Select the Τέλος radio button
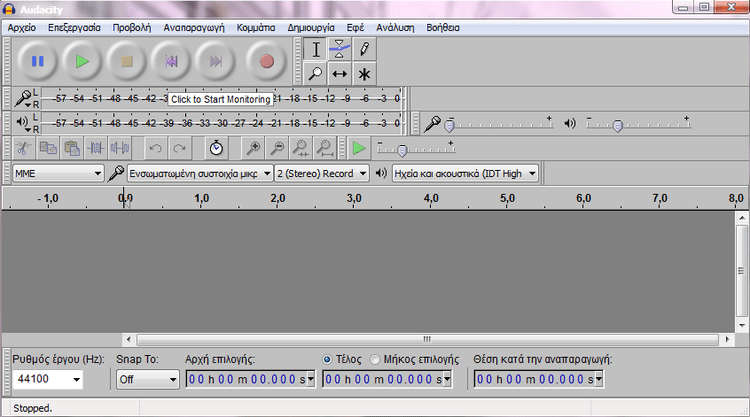 [327, 359]
